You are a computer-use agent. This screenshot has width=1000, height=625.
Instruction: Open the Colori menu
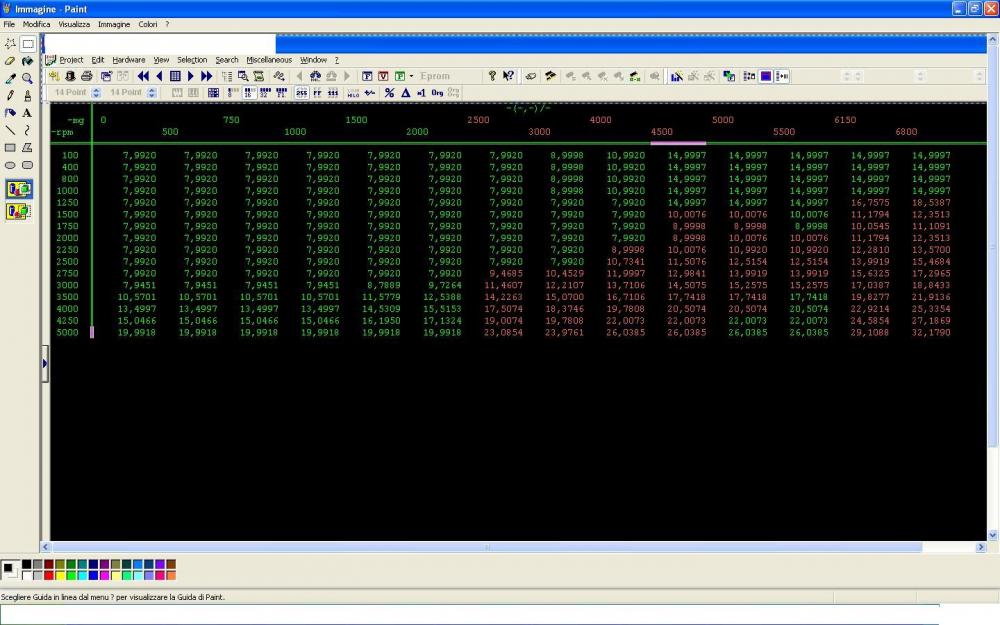[x=148, y=24]
